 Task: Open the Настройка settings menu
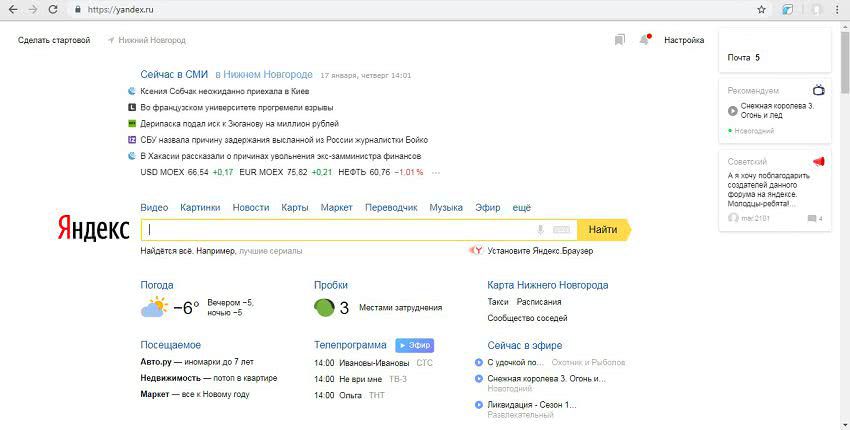[684, 40]
